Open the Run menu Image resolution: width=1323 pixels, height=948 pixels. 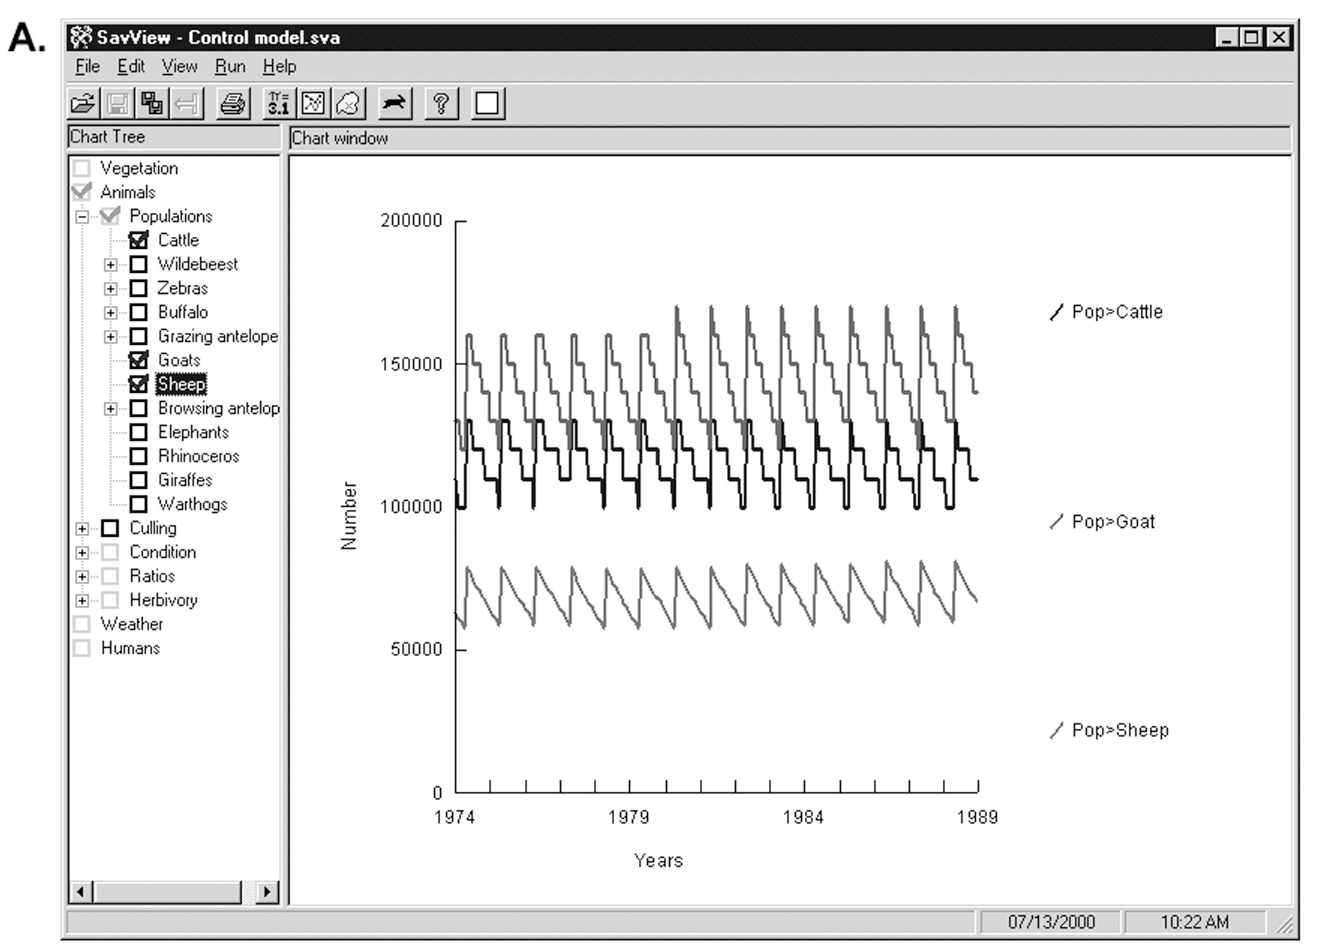coord(230,67)
